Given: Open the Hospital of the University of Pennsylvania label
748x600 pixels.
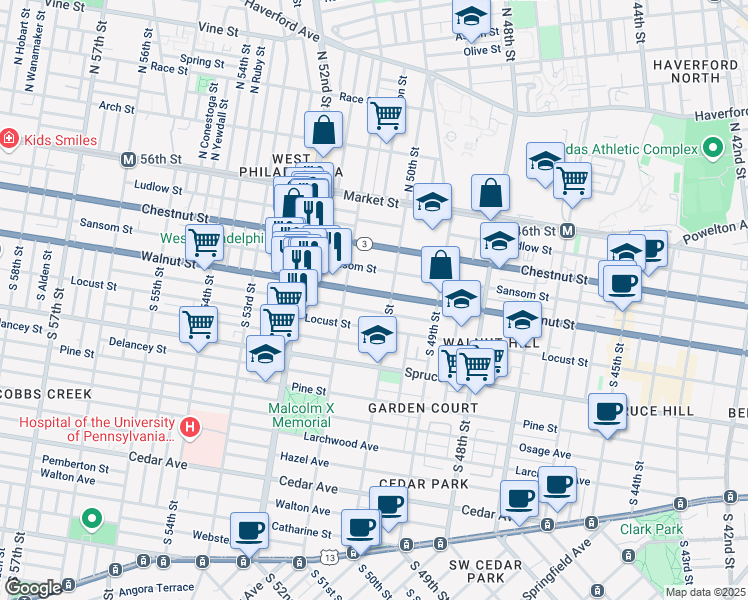Looking at the screenshot, I should pyautogui.click(x=97, y=429).
